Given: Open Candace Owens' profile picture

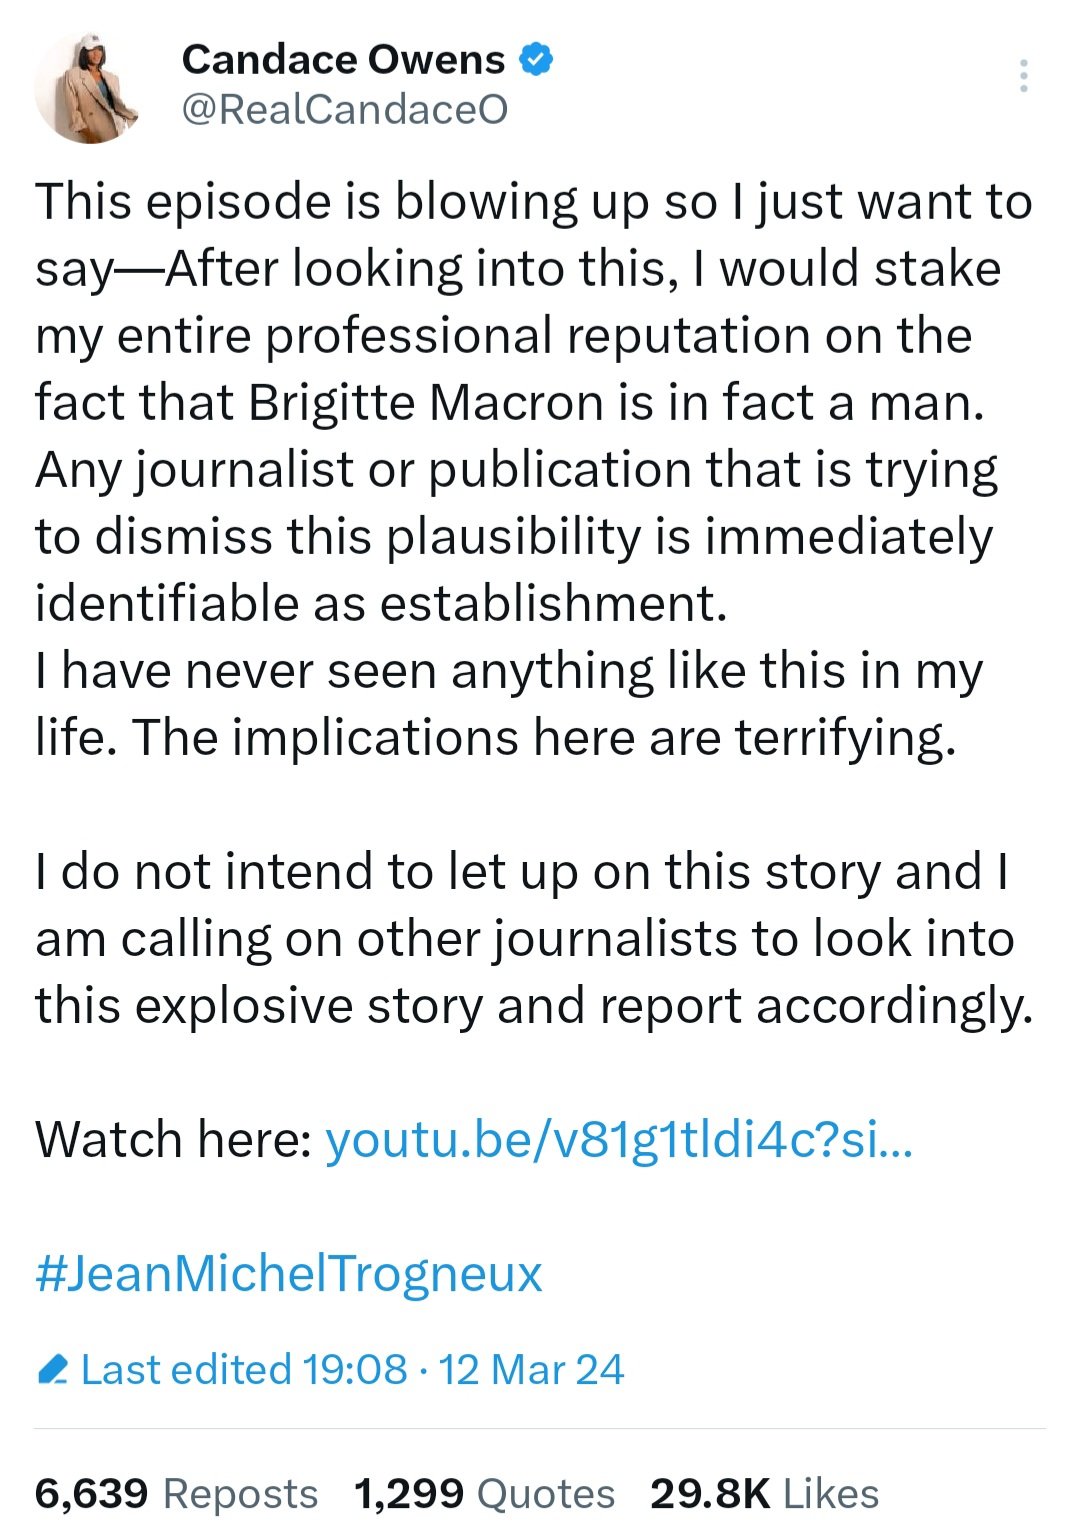Looking at the screenshot, I should click(86, 88).
